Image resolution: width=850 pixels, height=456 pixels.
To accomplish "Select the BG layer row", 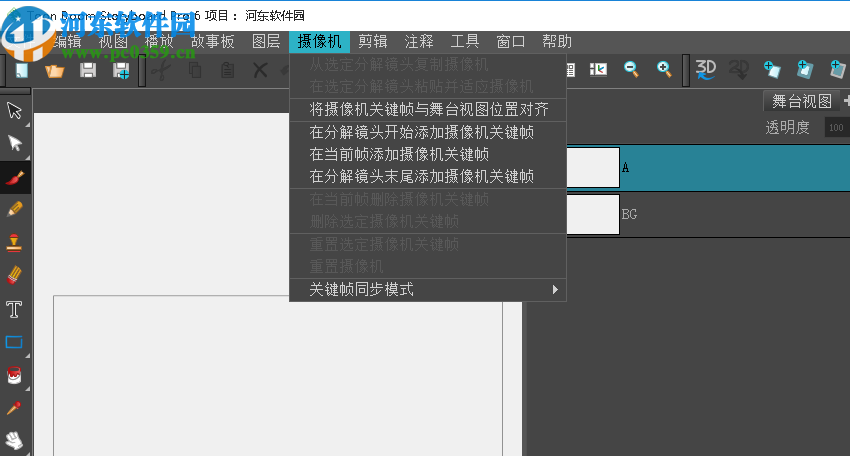I will click(x=709, y=214).
